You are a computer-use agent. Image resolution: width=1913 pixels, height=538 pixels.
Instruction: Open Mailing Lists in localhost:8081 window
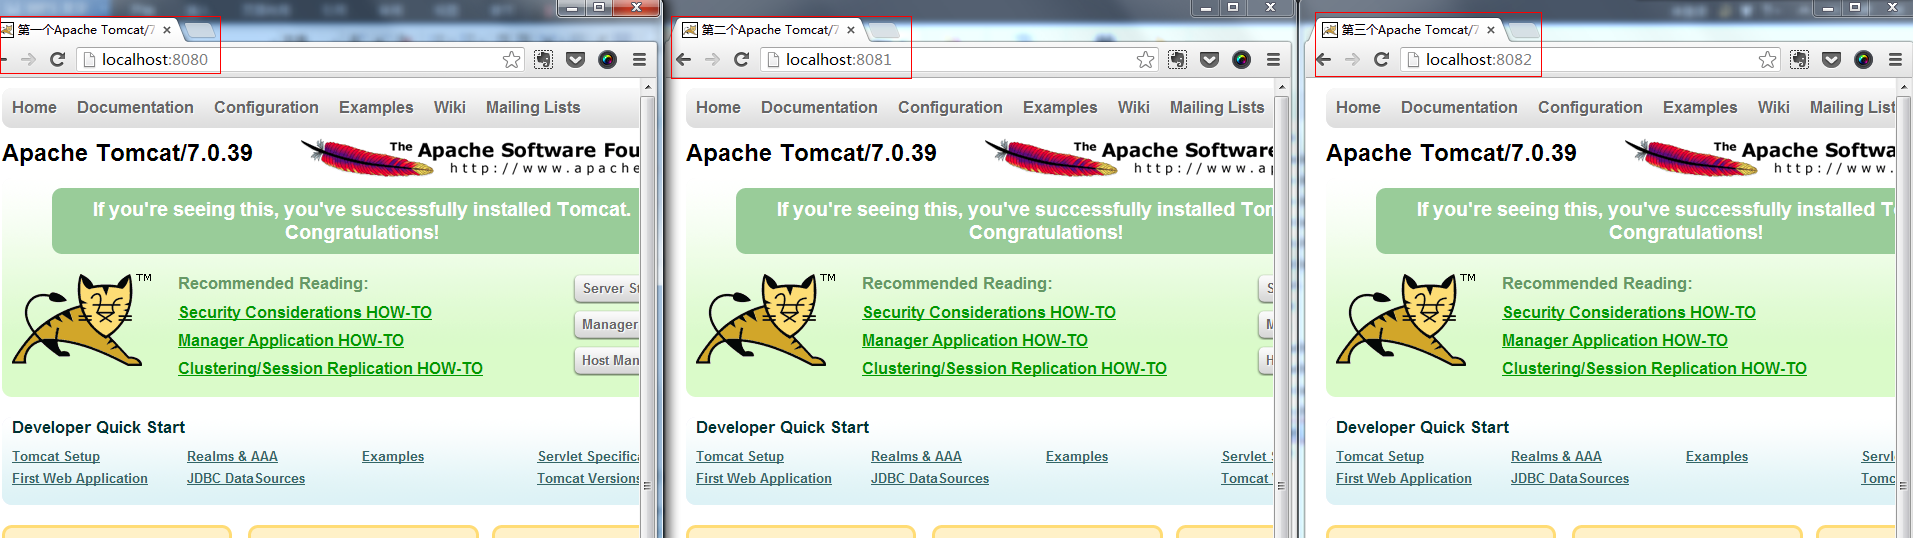click(1217, 107)
